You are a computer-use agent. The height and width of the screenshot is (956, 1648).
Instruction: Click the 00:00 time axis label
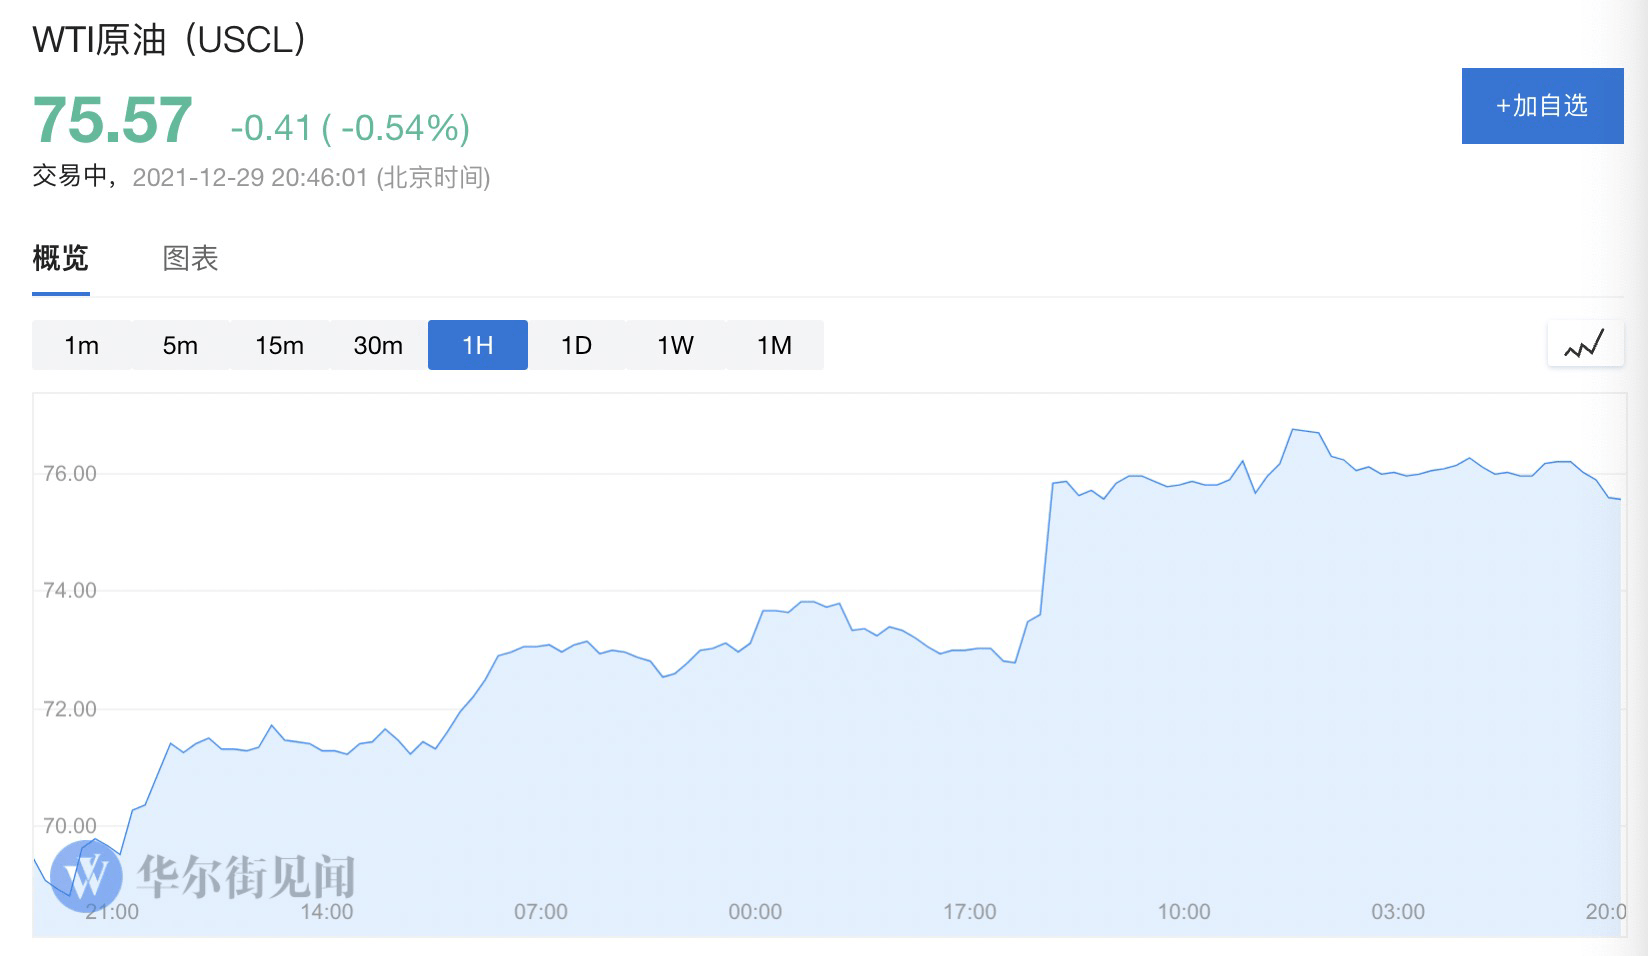pos(755,912)
